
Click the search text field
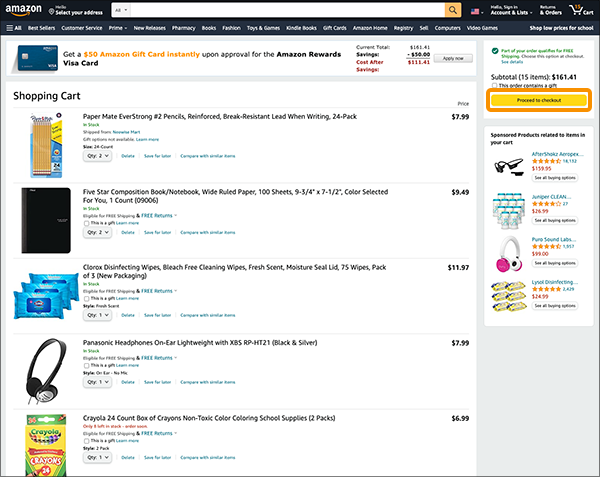(x=287, y=10)
